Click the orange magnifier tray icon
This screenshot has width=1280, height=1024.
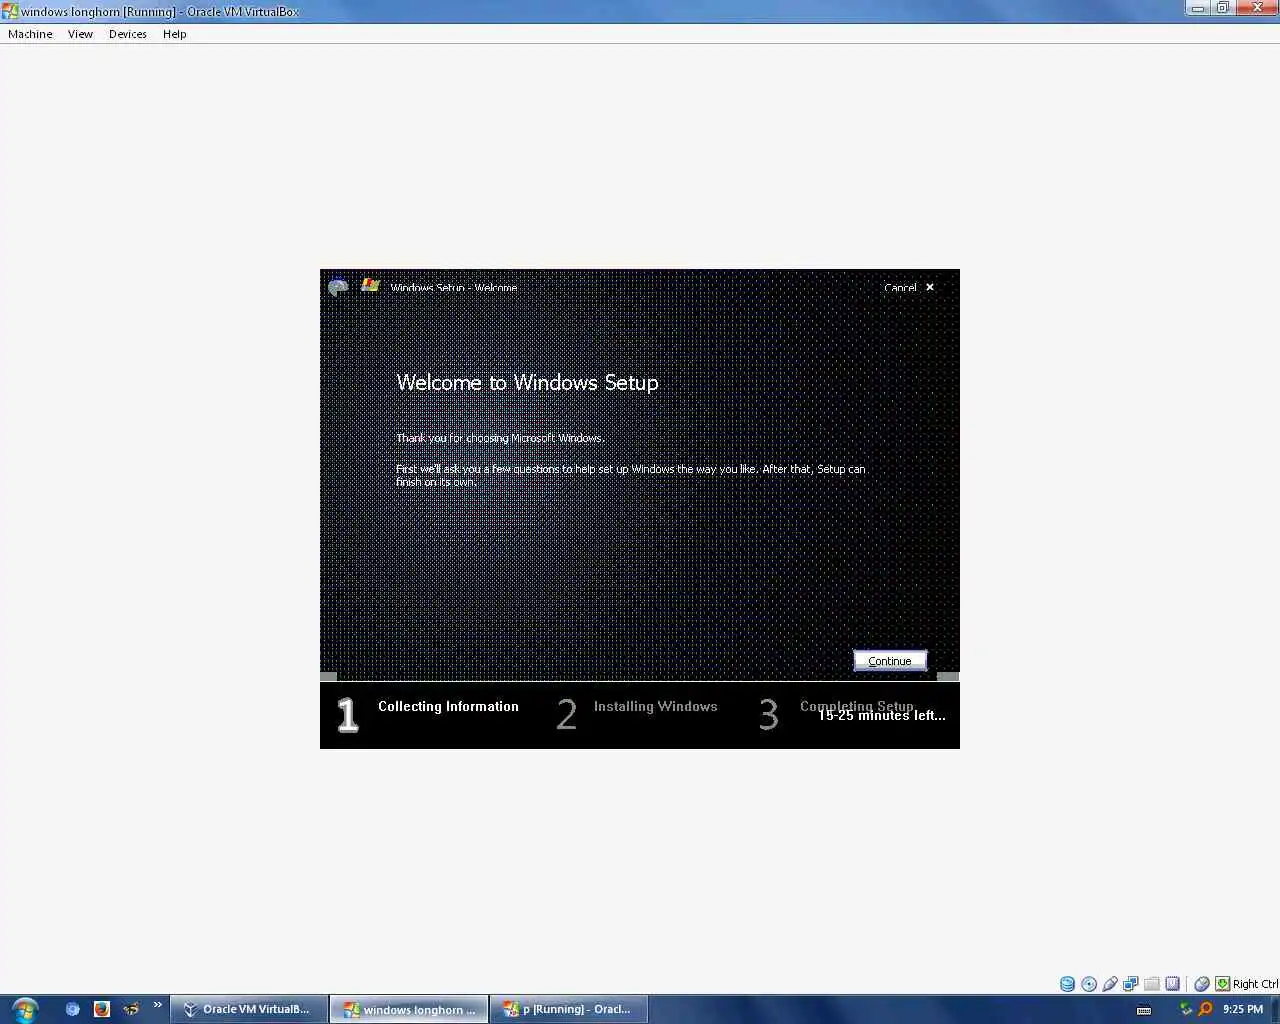pyautogui.click(x=1205, y=1009)
